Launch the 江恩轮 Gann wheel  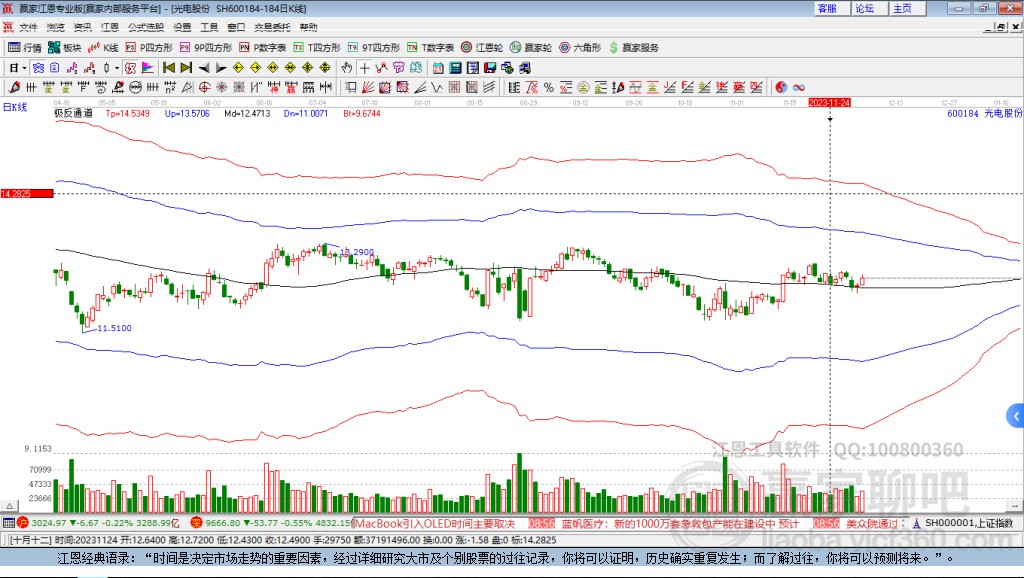coord(482,47)
